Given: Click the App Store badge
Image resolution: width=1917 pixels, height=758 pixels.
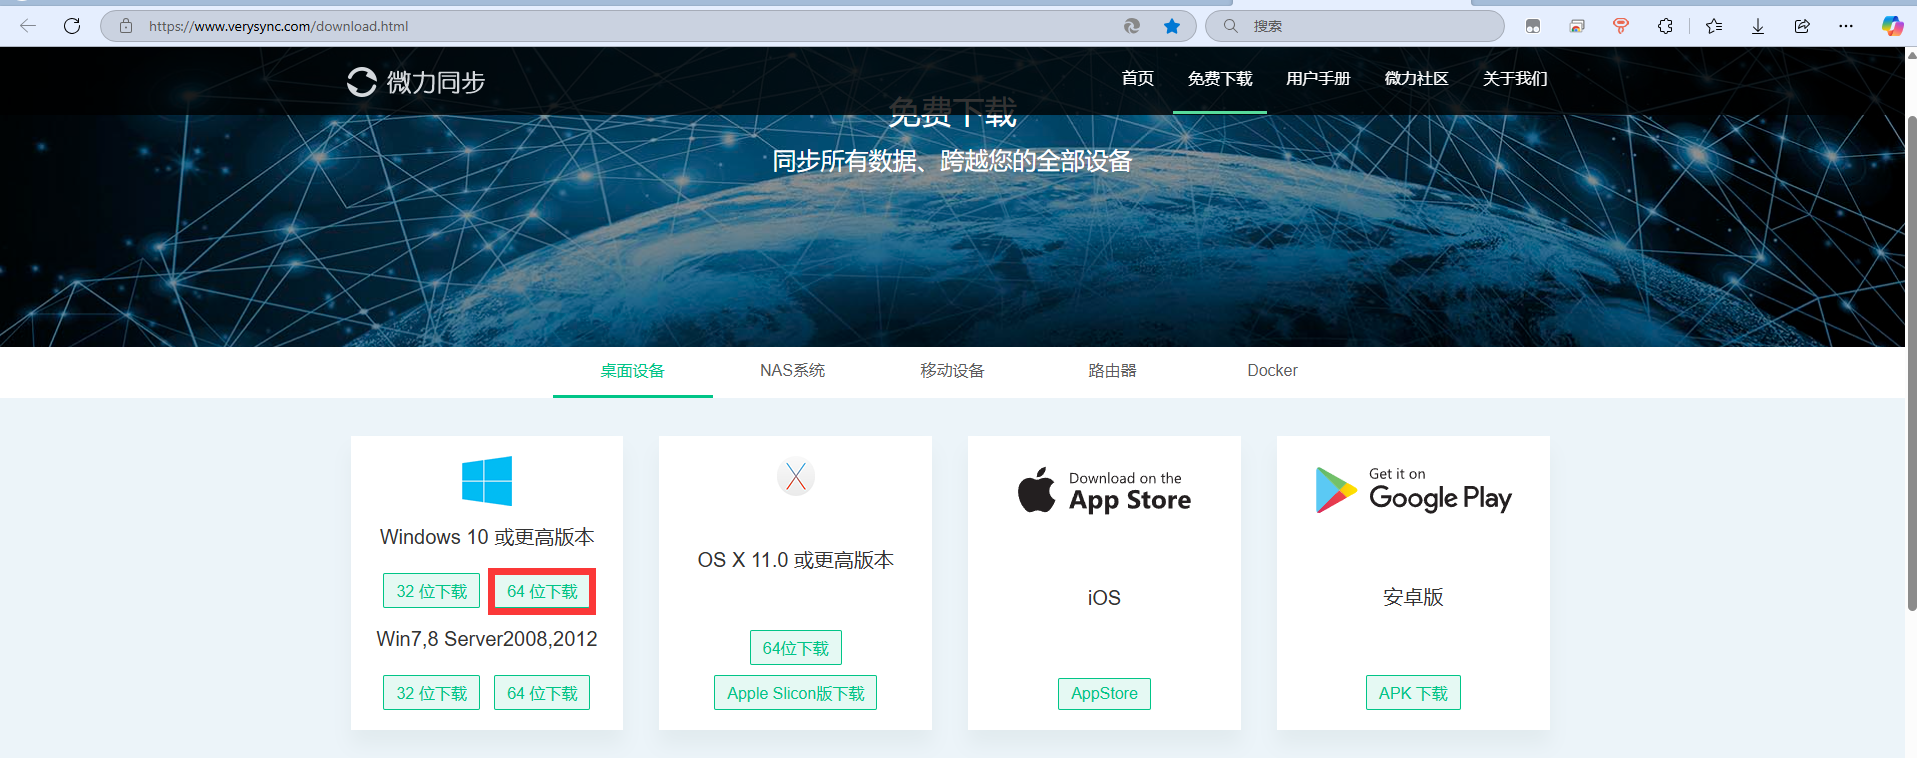Looking at the screenshot, I should pyautogui.click(x=1104, y=490).
